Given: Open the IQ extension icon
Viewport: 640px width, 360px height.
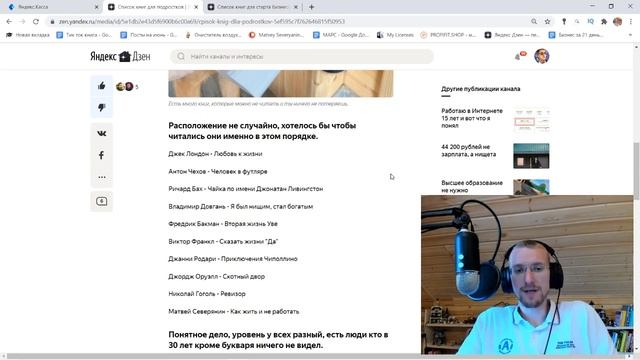Looking at the screenshot, I should [590, 21].
